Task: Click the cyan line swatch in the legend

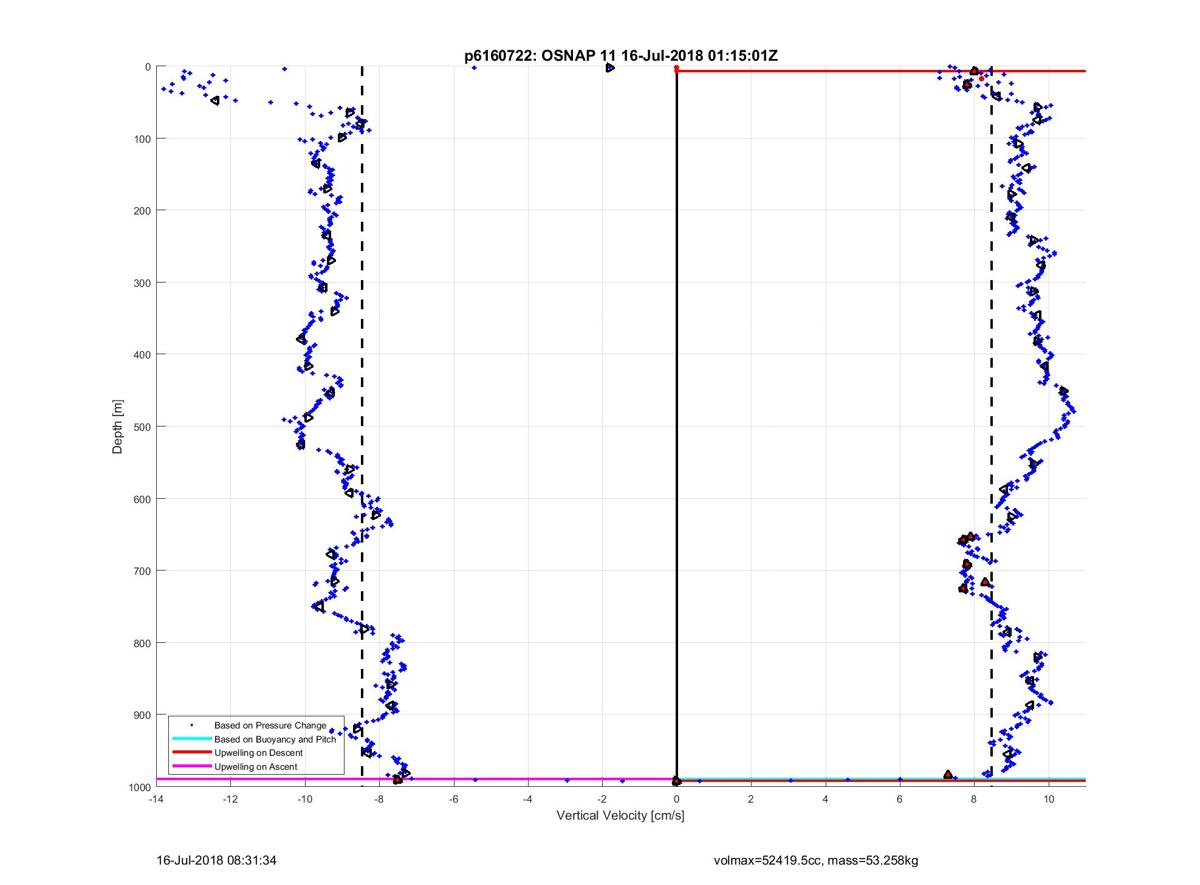Action: (191, 739)
